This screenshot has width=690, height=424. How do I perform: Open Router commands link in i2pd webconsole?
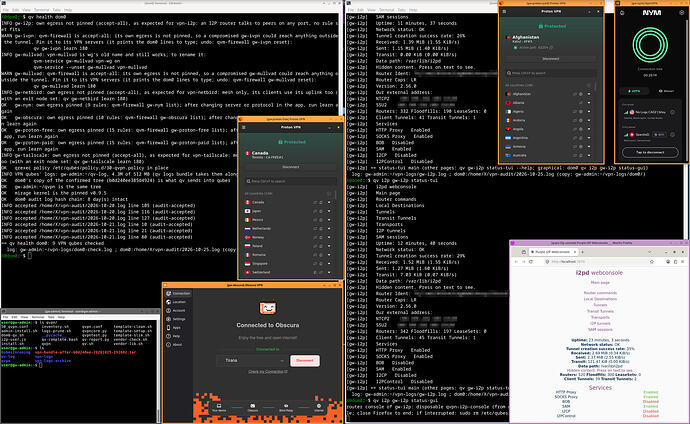(x=600, y=293)
